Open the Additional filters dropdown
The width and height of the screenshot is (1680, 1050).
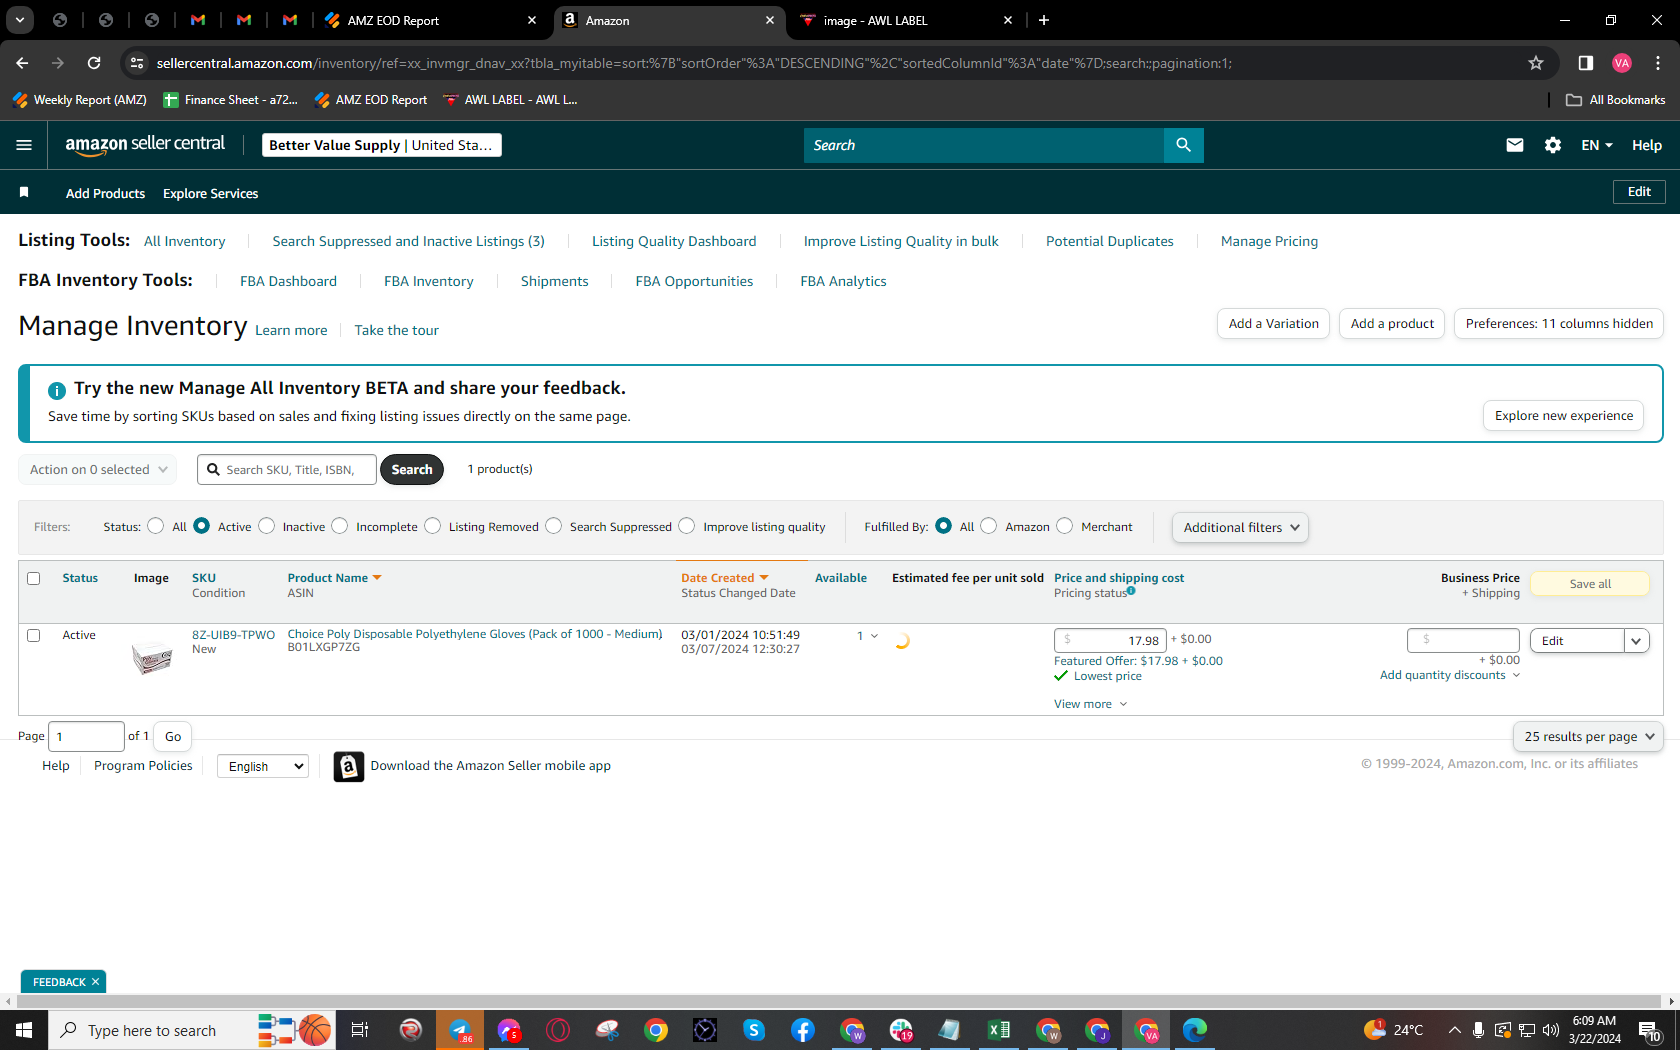pos(1240,527)
